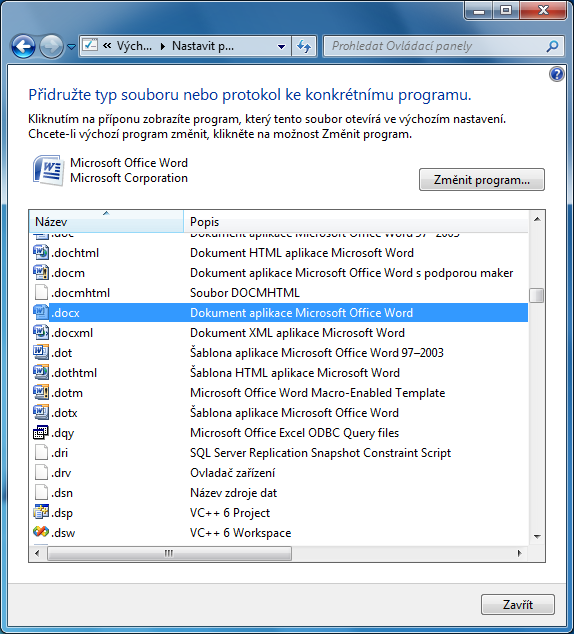Click the horizontal scrollbar left arrow

tap(38, 553)
